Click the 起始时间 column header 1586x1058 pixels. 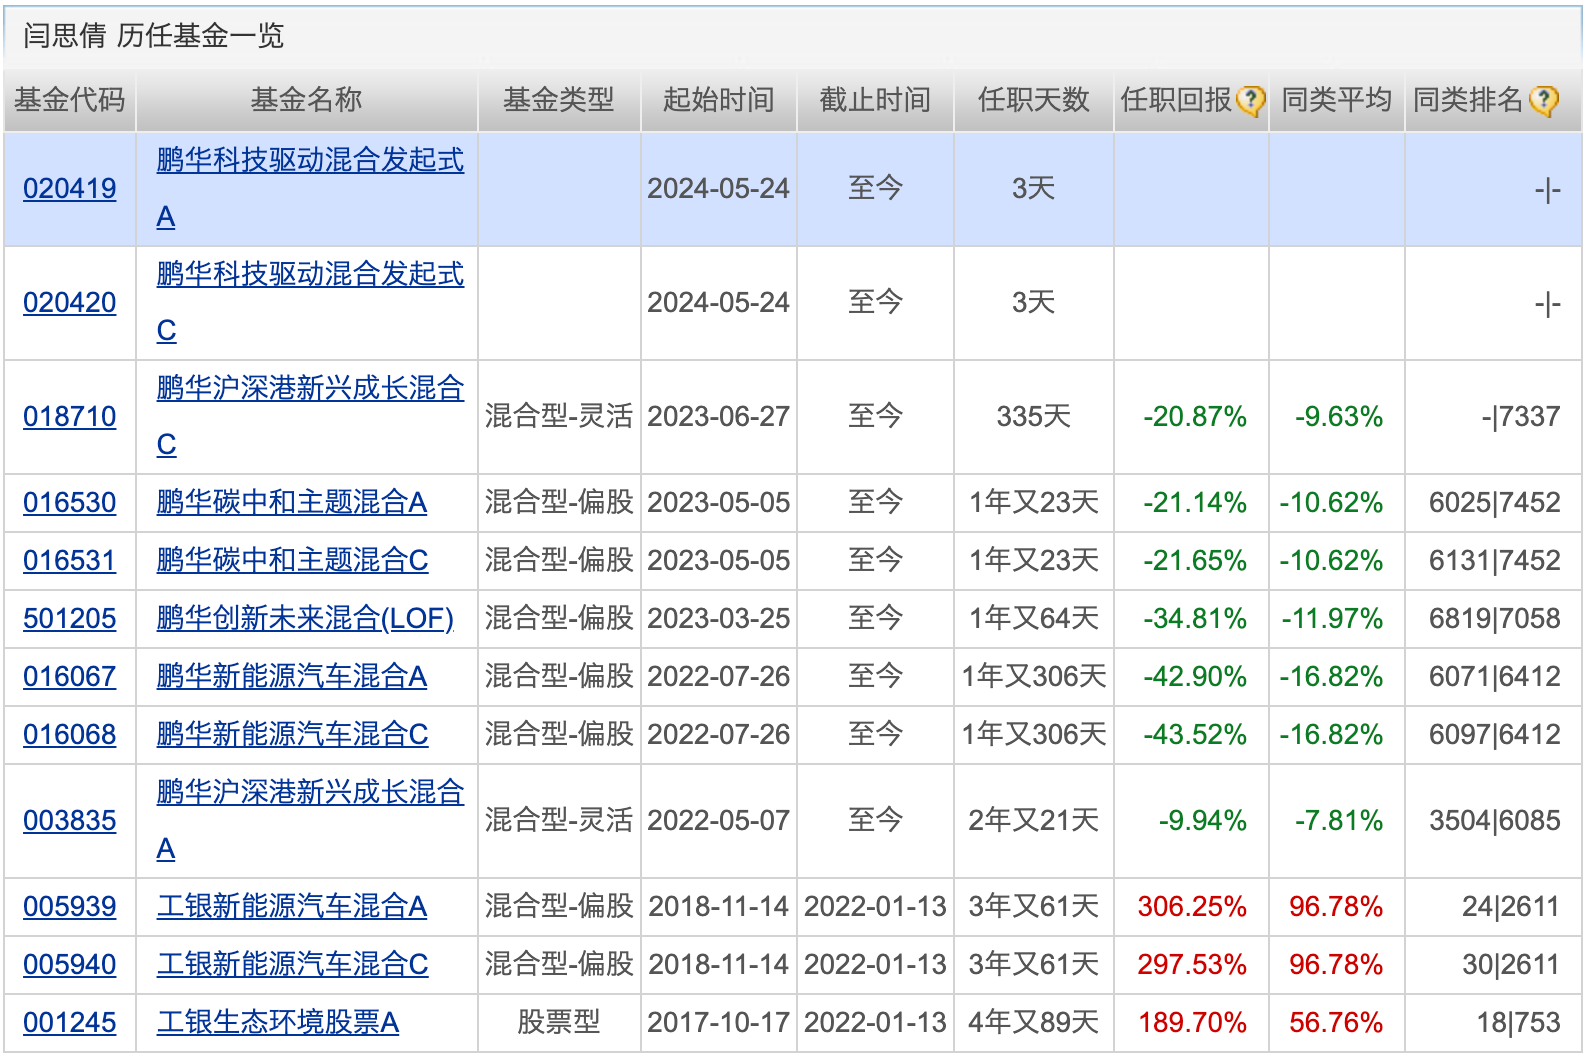coord(719,100)
